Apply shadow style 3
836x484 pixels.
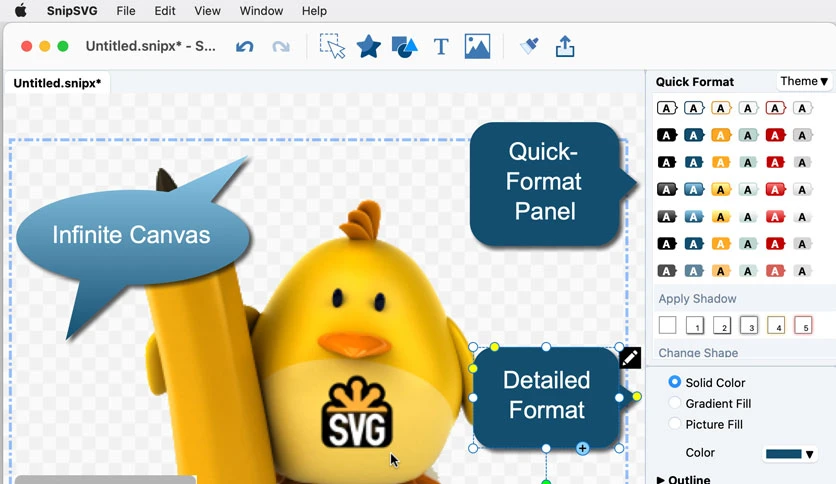[749, 325]
